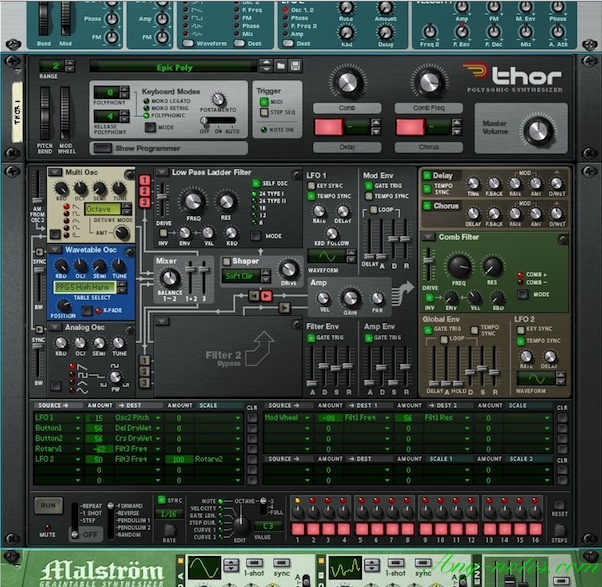The image size is (602, 587).
Task: Enable Trigger MIDI button
Action: 264,102
